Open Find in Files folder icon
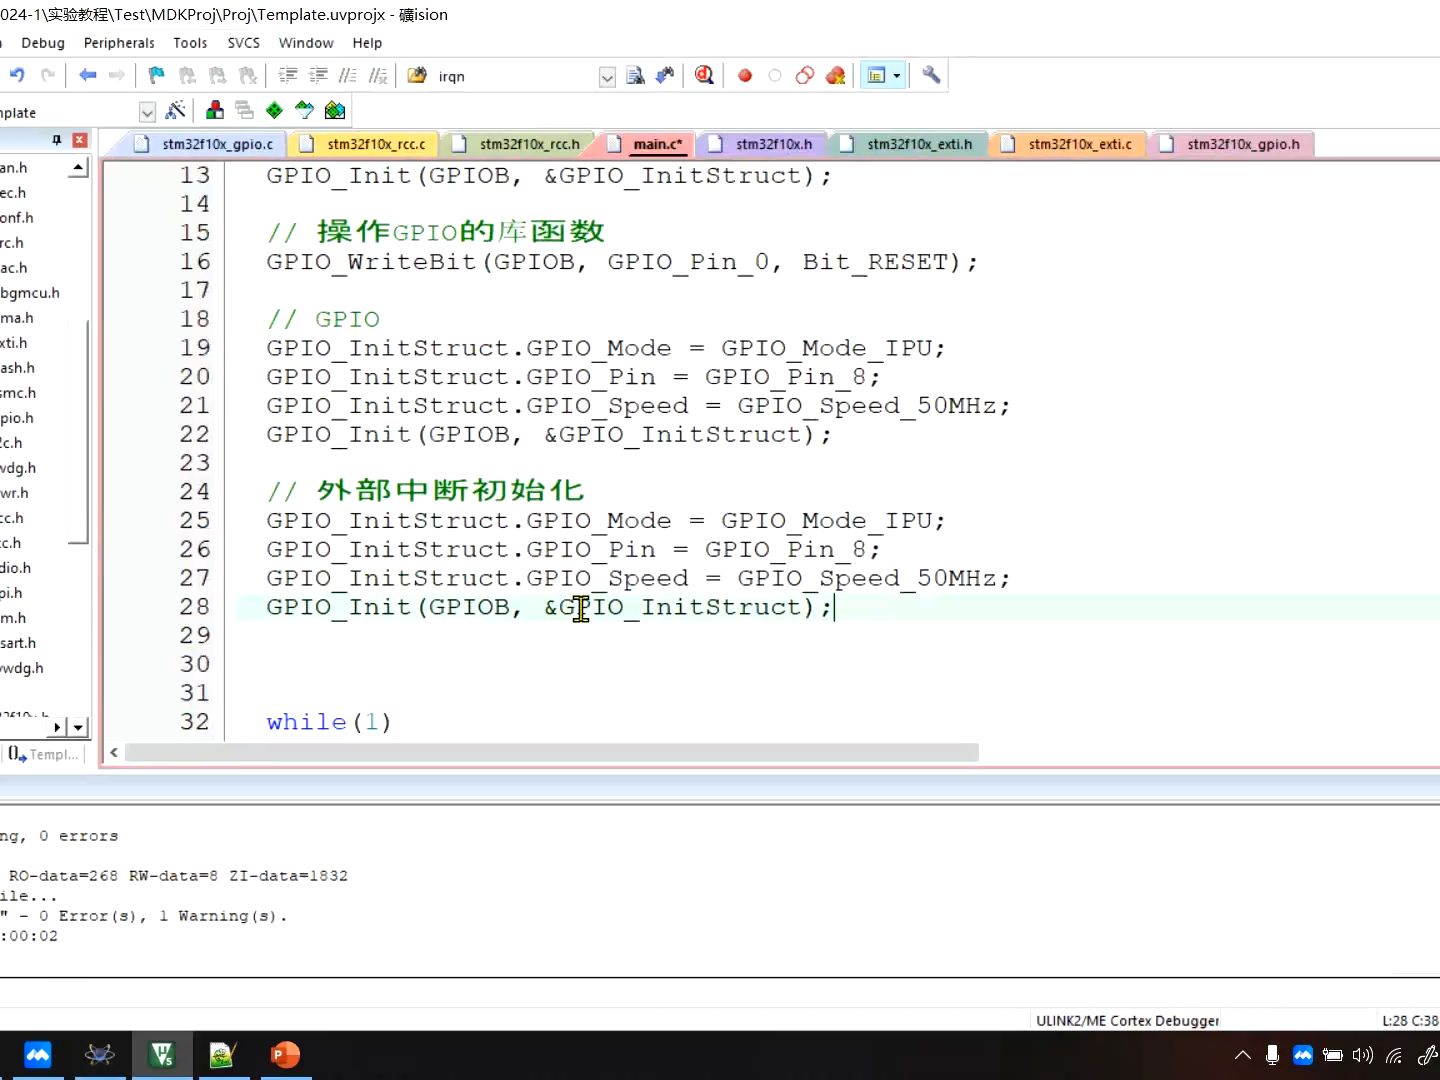The height and width of the screenshot is (1080, 1440). 417,75
